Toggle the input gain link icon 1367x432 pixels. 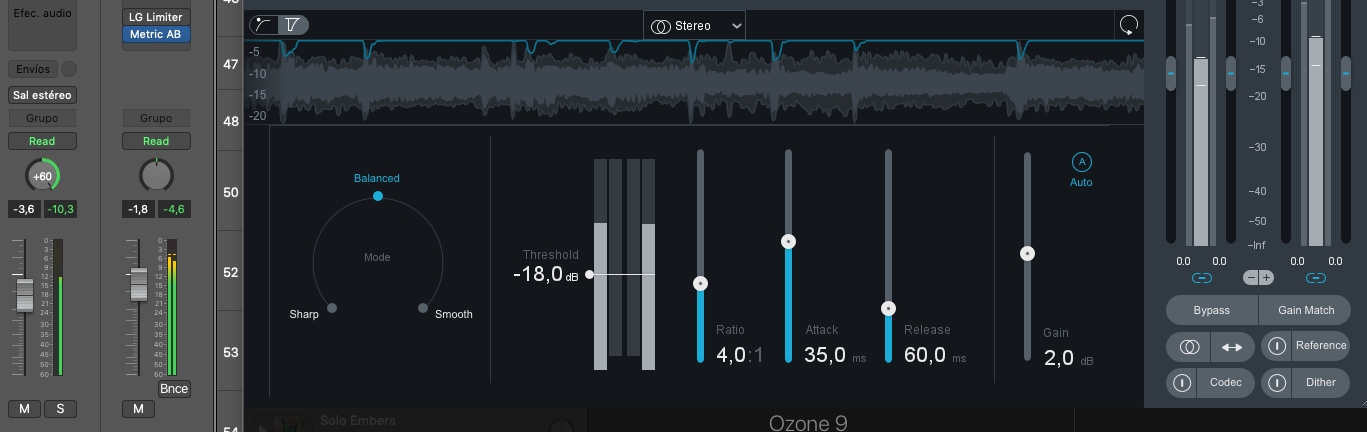(x=1202, y=277)
